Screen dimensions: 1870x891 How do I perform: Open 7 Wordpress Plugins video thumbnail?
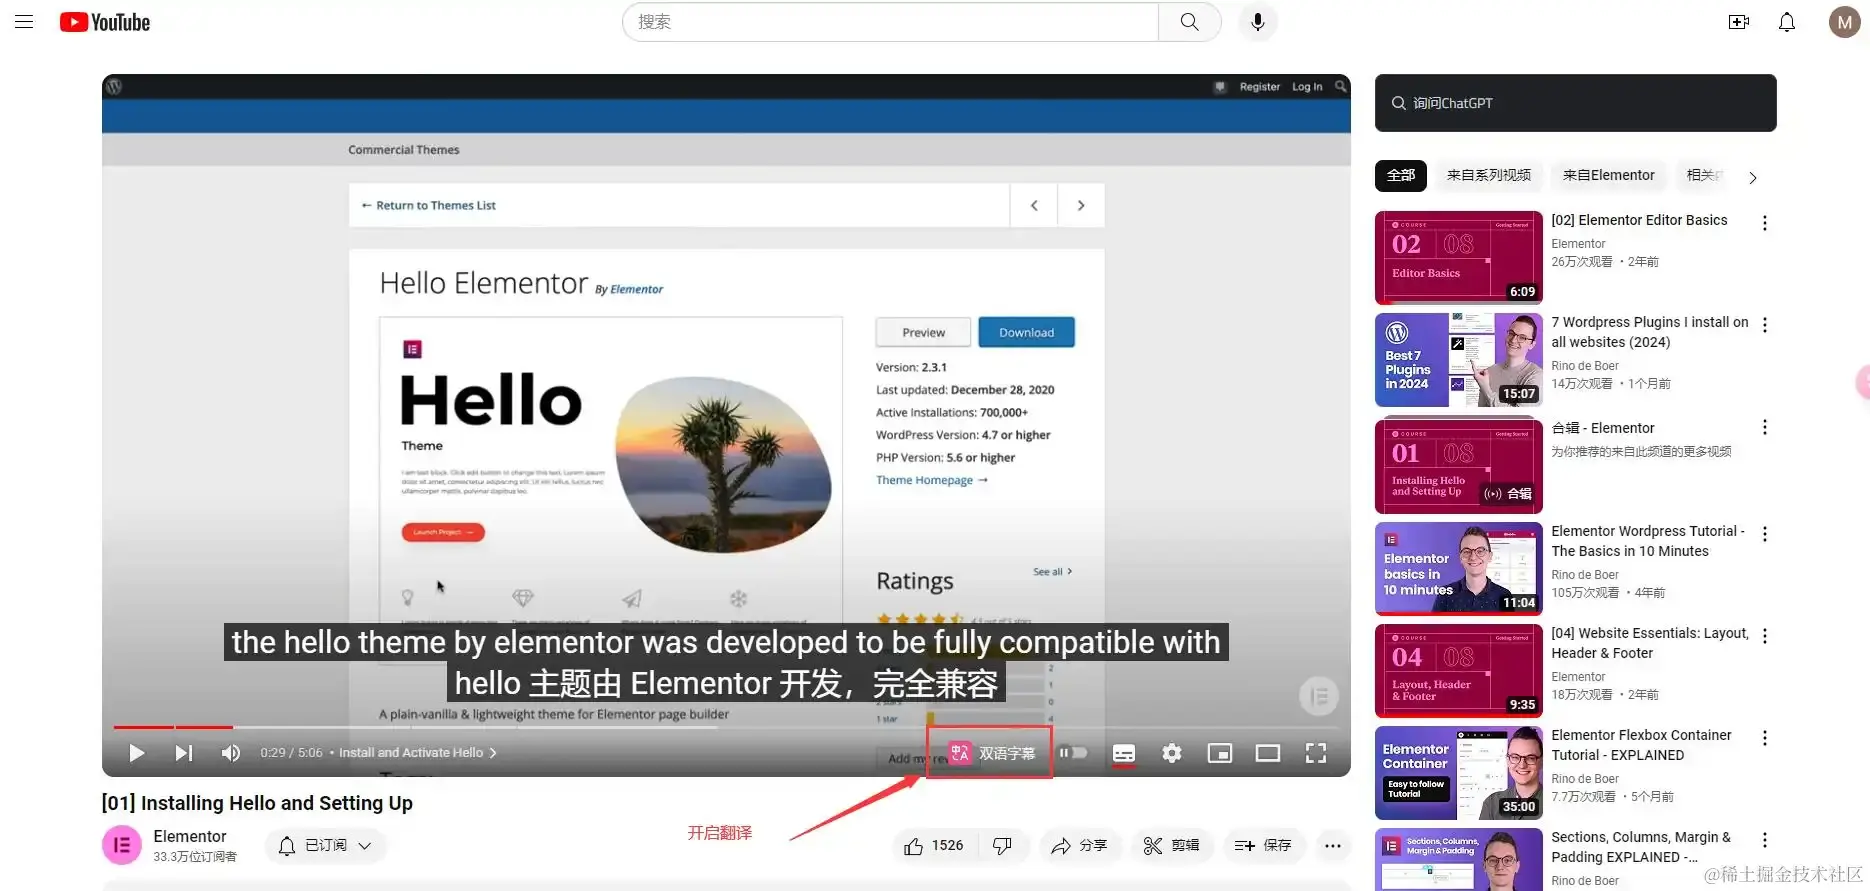click(1459, 360)
